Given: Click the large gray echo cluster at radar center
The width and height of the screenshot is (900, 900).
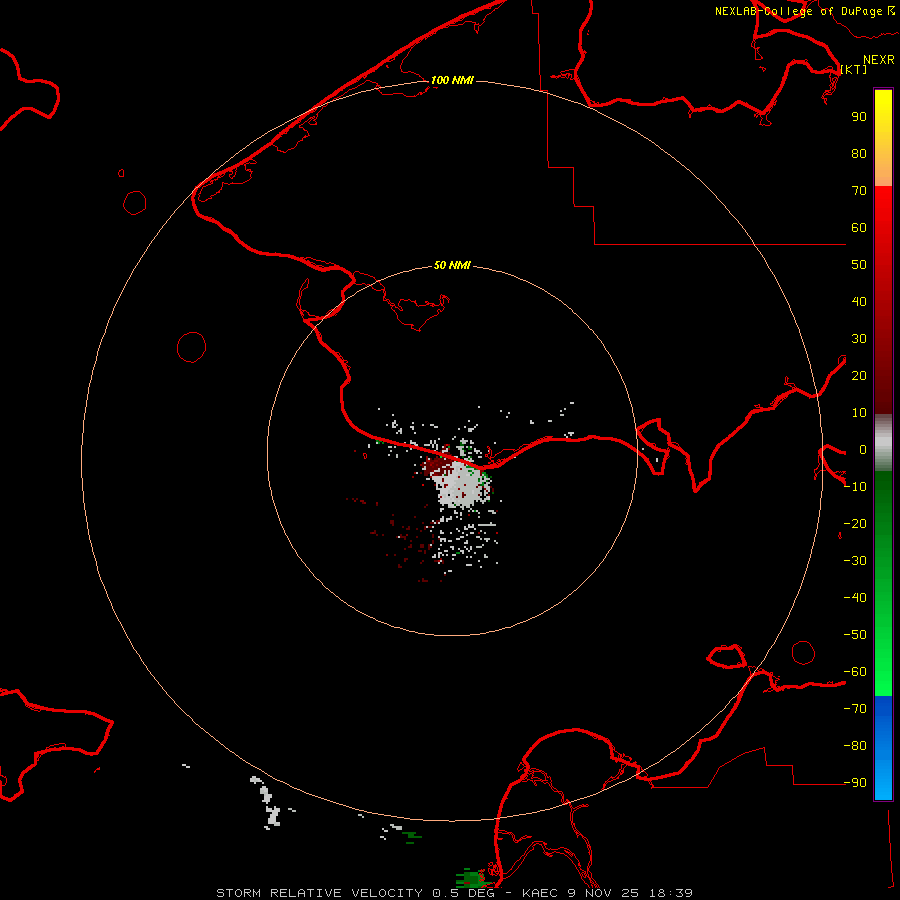Looking at the screenshot, I should pos(459,486).
